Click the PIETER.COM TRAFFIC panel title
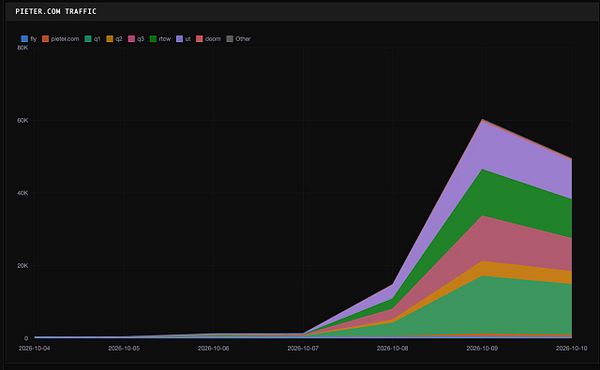 [x=56, y=11]
